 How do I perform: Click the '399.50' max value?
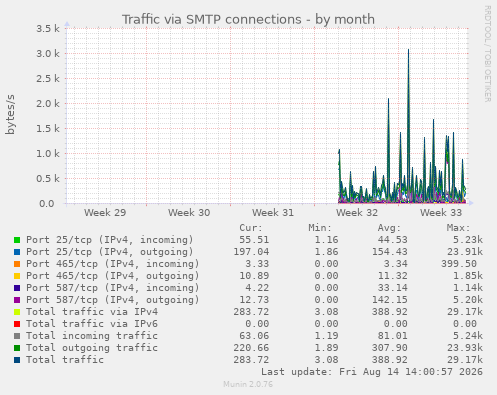pyautogui.click(x=459, y=264)
